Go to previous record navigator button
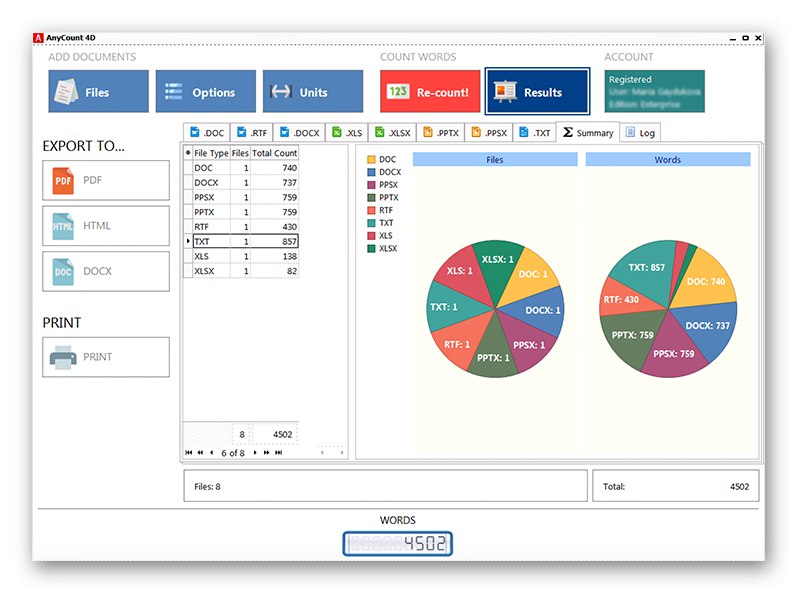 click(211, 452)
